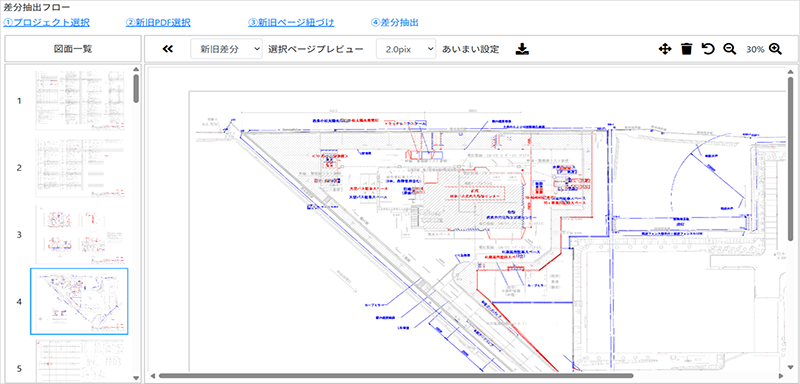Select page 5 thumbnail
The height and width of the screenshot is (384, 800).
point(80,360)
